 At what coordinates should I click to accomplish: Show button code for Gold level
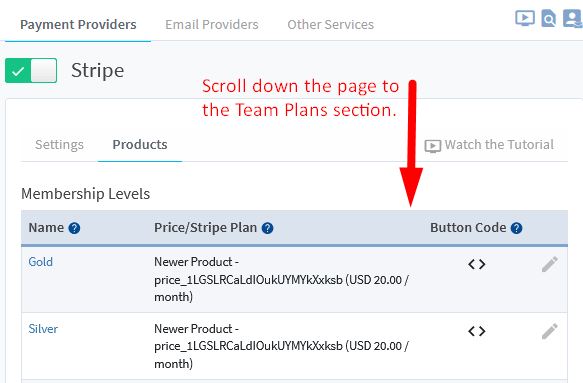477,264
